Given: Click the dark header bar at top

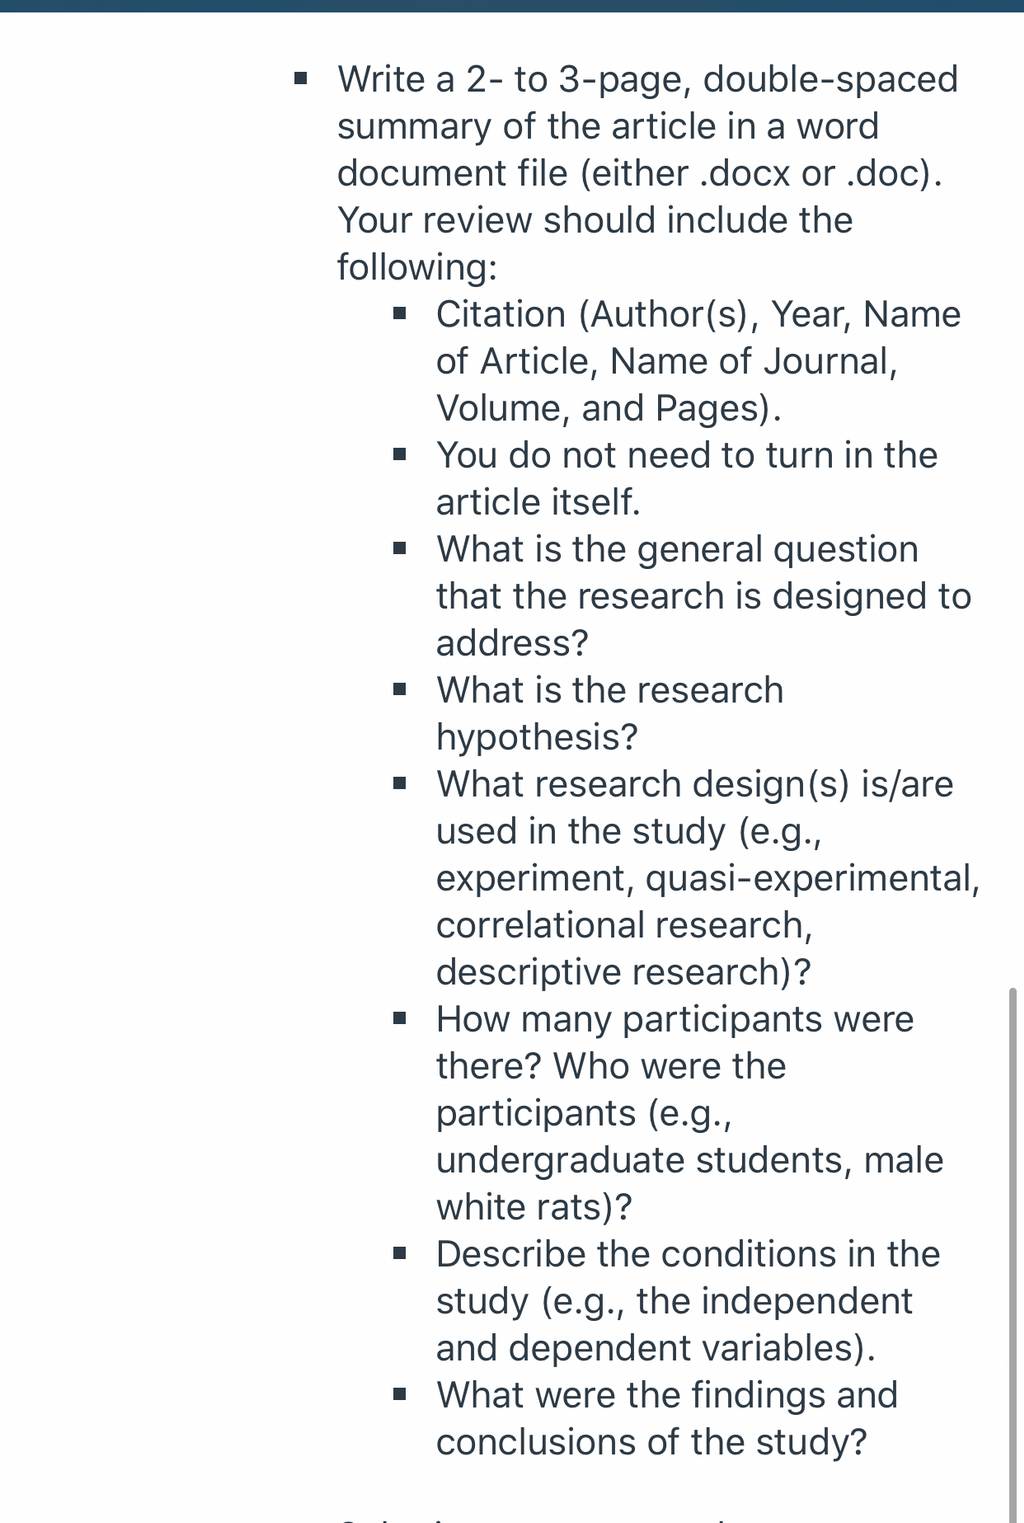Looking at the screenshot, I should [x=512, y=6].
